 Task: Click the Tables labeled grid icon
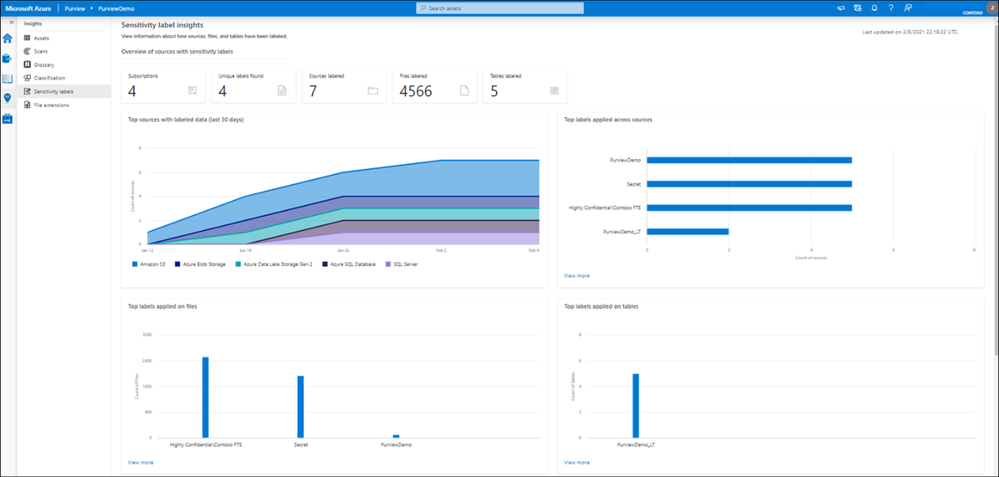coord(554,91)
